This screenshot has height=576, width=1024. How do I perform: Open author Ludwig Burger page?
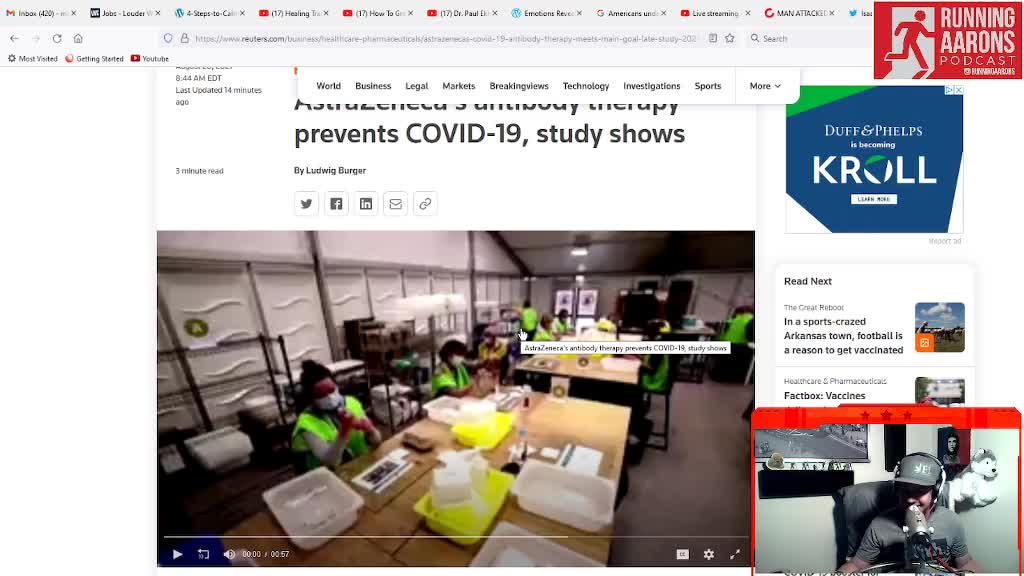point(336,170)
